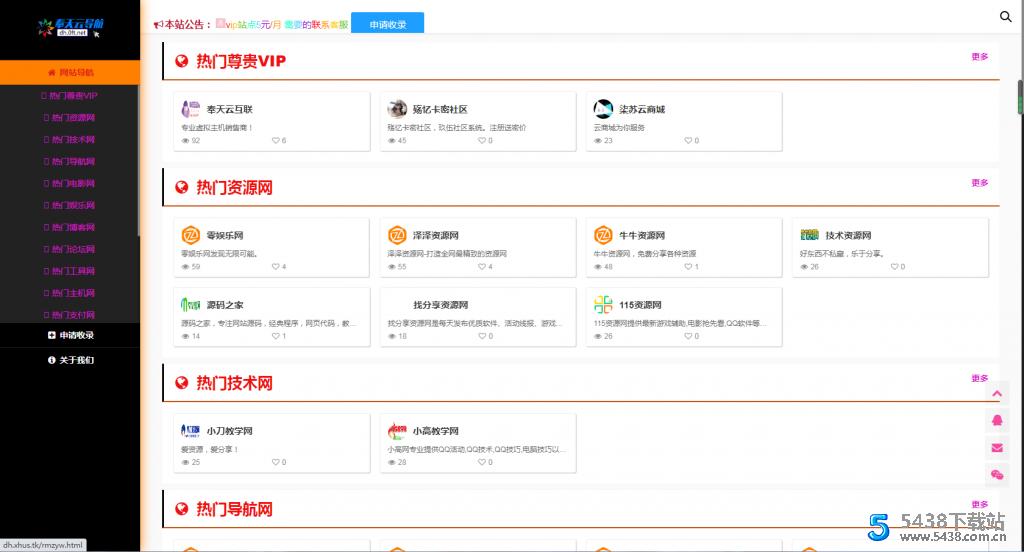
Task: Select 网站导航 in the sidebar
Action: (x=70, y=73)
